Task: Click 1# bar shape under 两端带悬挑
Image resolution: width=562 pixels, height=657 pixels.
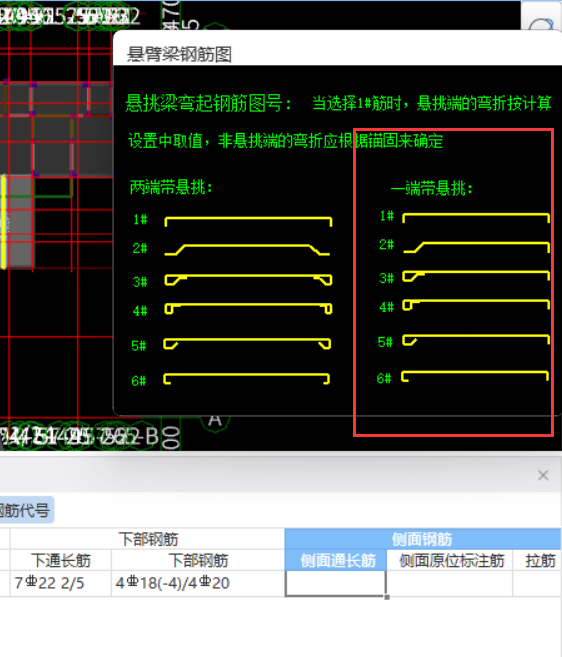Action: pyautogui.click(x=248, y=221)
